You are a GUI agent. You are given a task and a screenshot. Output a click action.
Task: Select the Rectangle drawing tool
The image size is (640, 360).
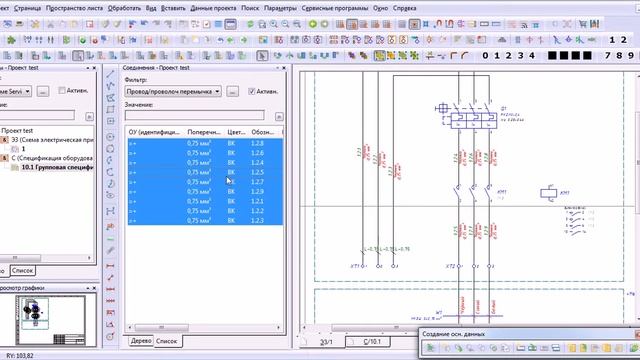pyautogui.click(x=111, y=109)
